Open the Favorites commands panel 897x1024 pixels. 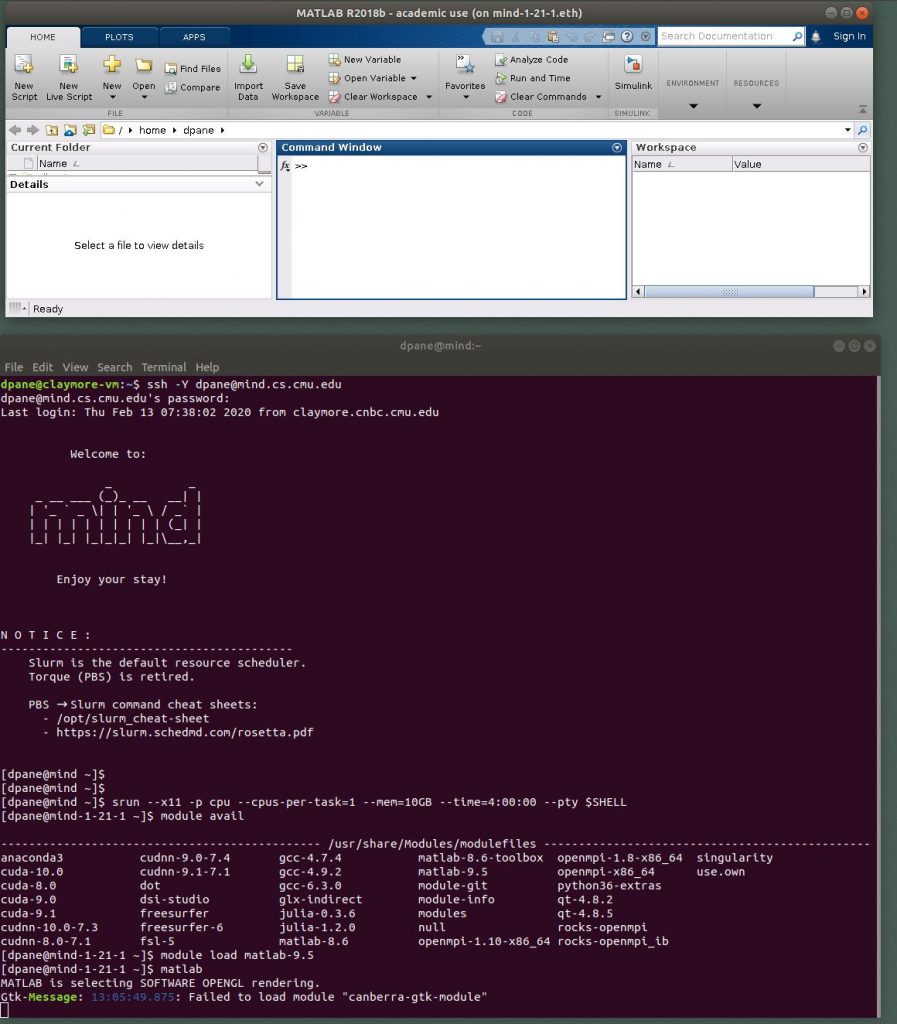464,80
